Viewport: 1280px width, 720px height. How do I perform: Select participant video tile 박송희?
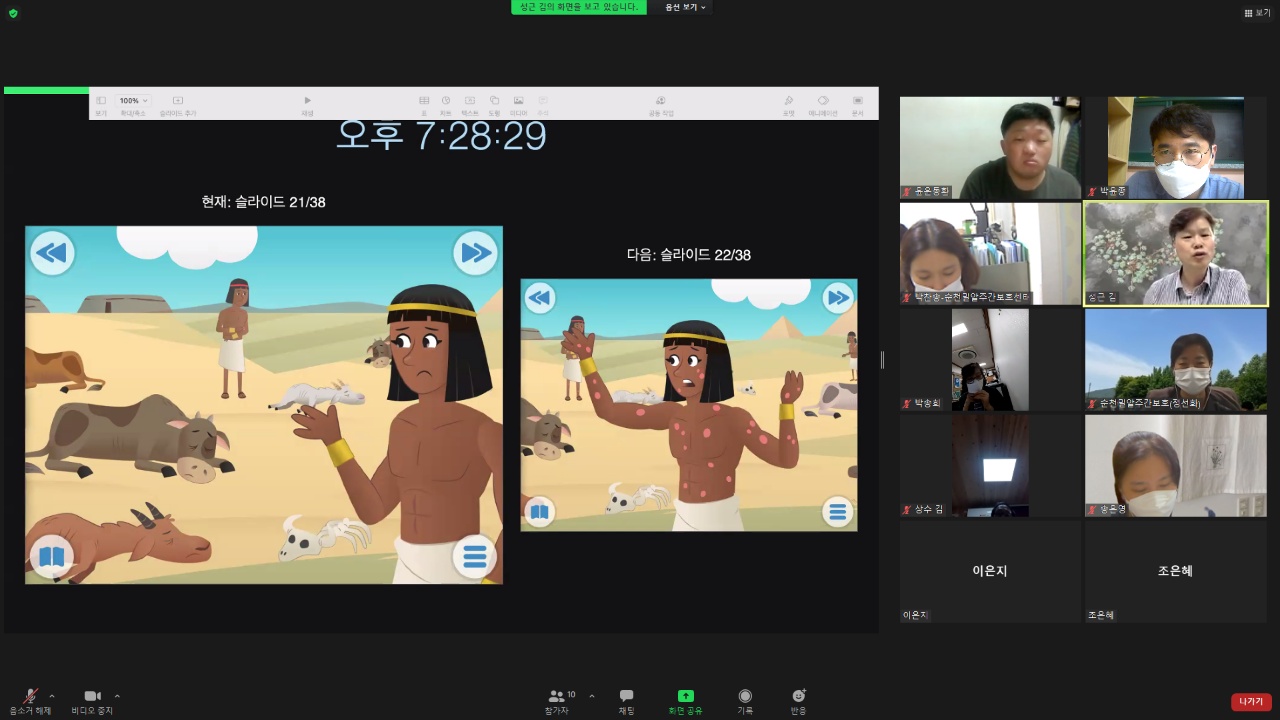pos(990,360)
